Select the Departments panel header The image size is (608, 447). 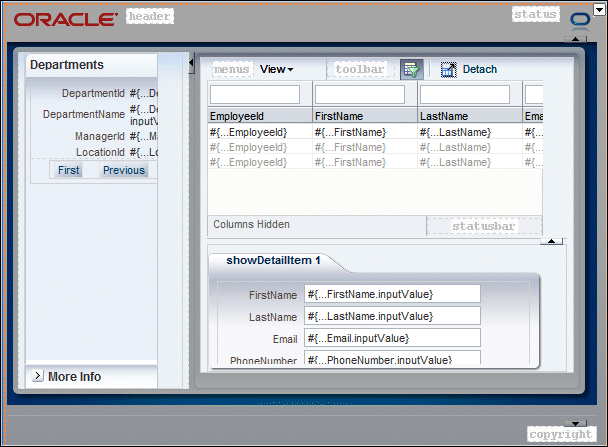click(x=92, y=65)
